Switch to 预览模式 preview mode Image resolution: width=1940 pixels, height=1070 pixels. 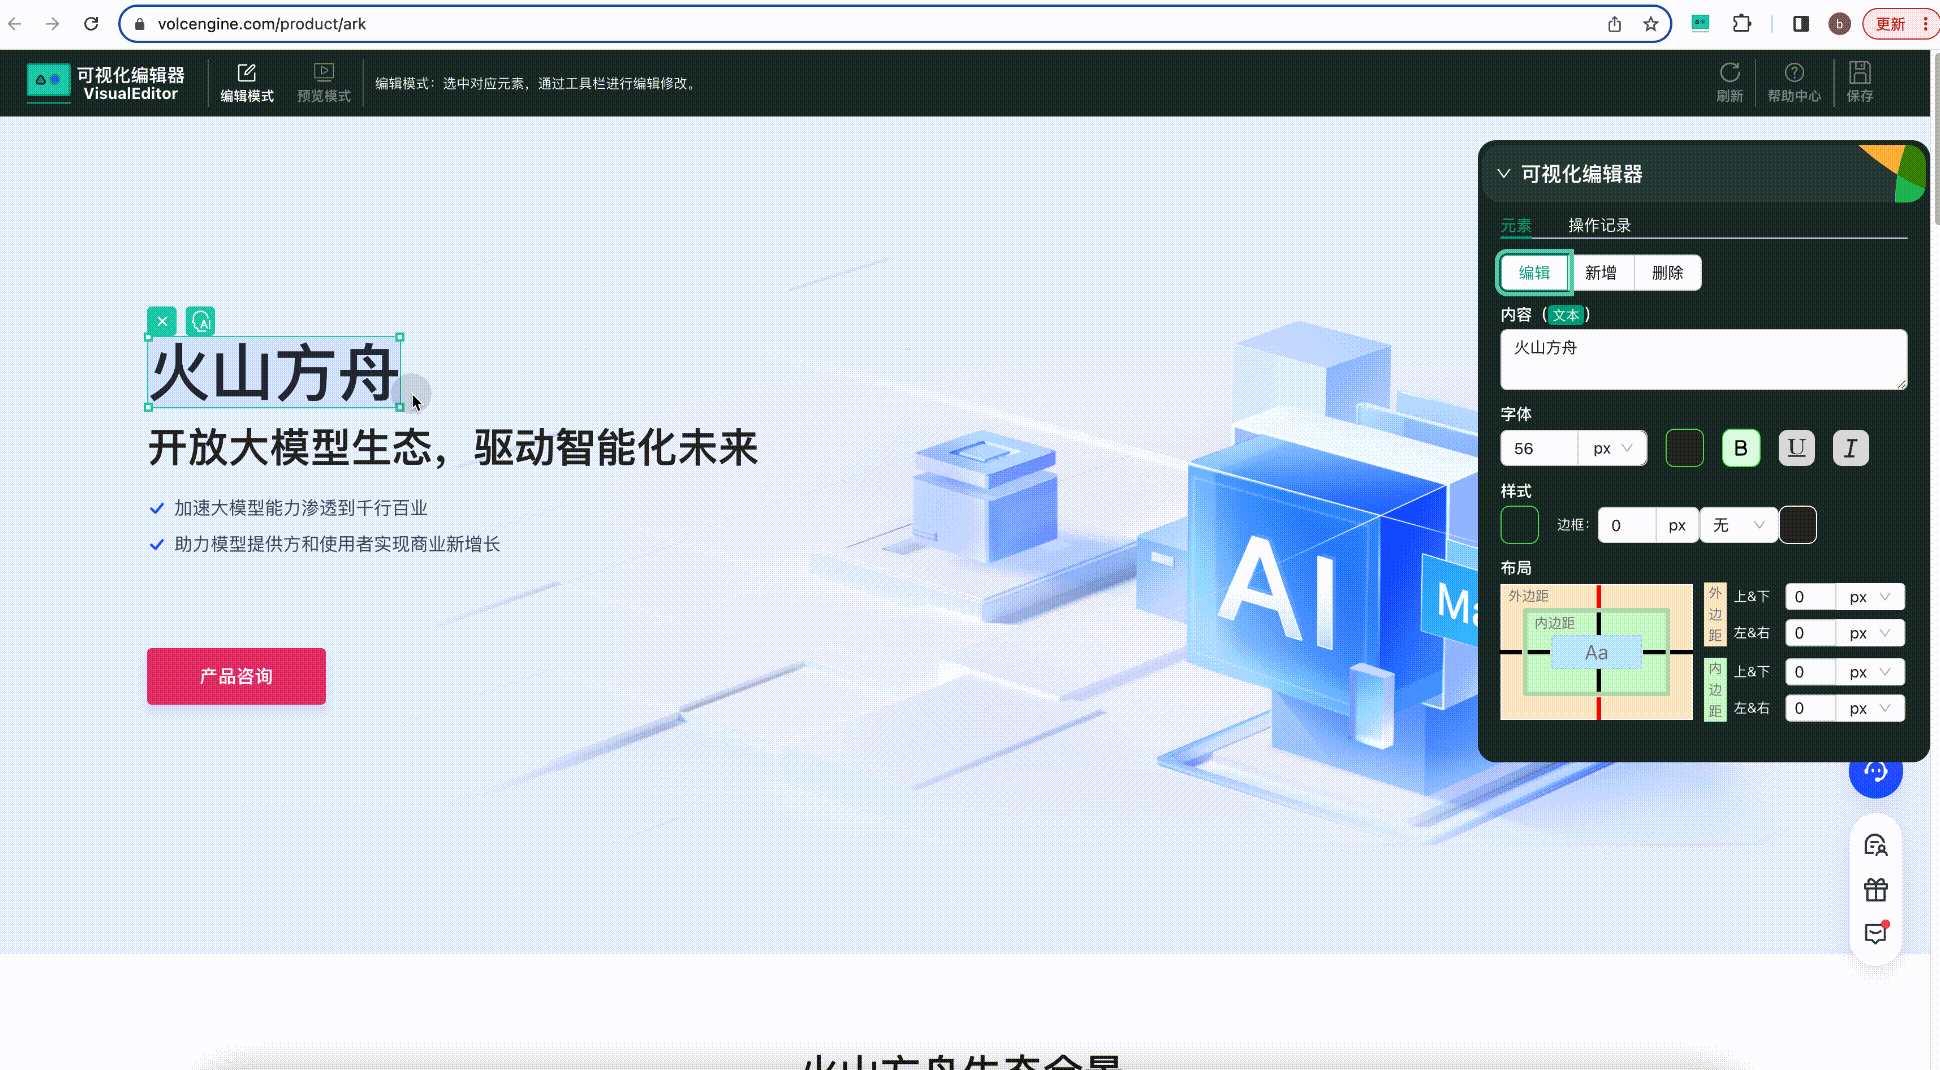click(324, 83)
